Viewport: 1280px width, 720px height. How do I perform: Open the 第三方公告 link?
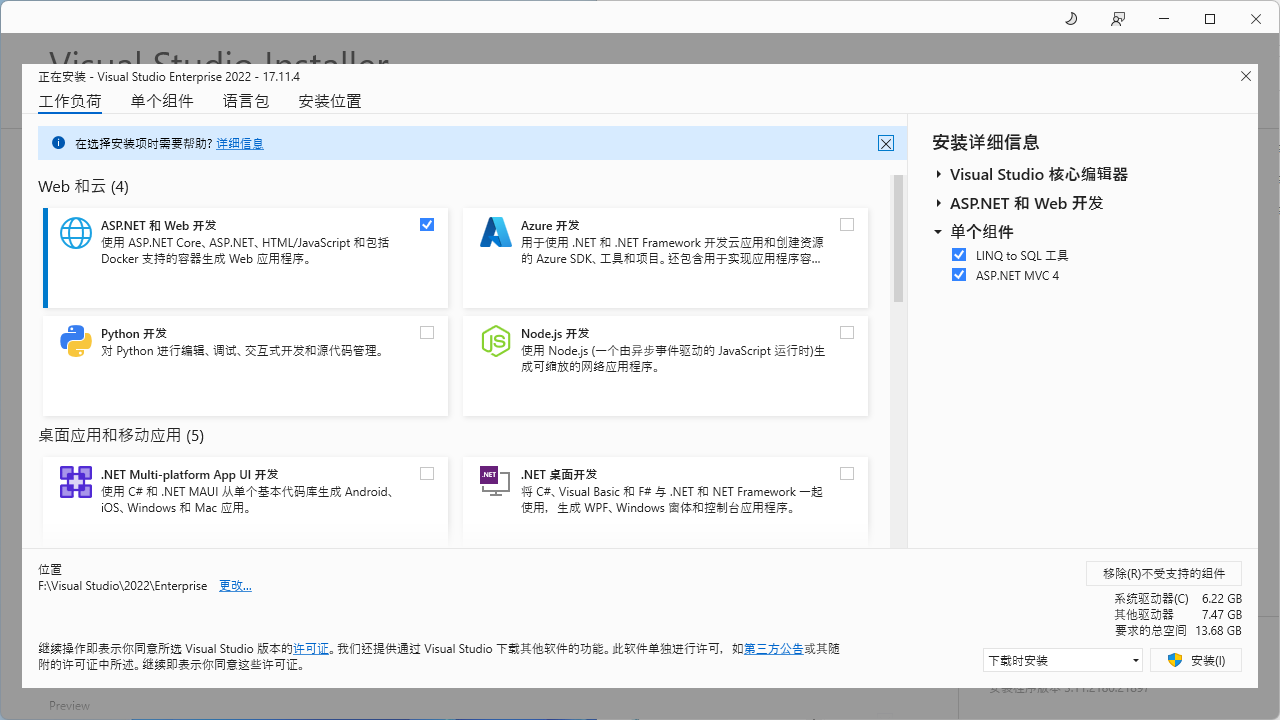[773, 649]
